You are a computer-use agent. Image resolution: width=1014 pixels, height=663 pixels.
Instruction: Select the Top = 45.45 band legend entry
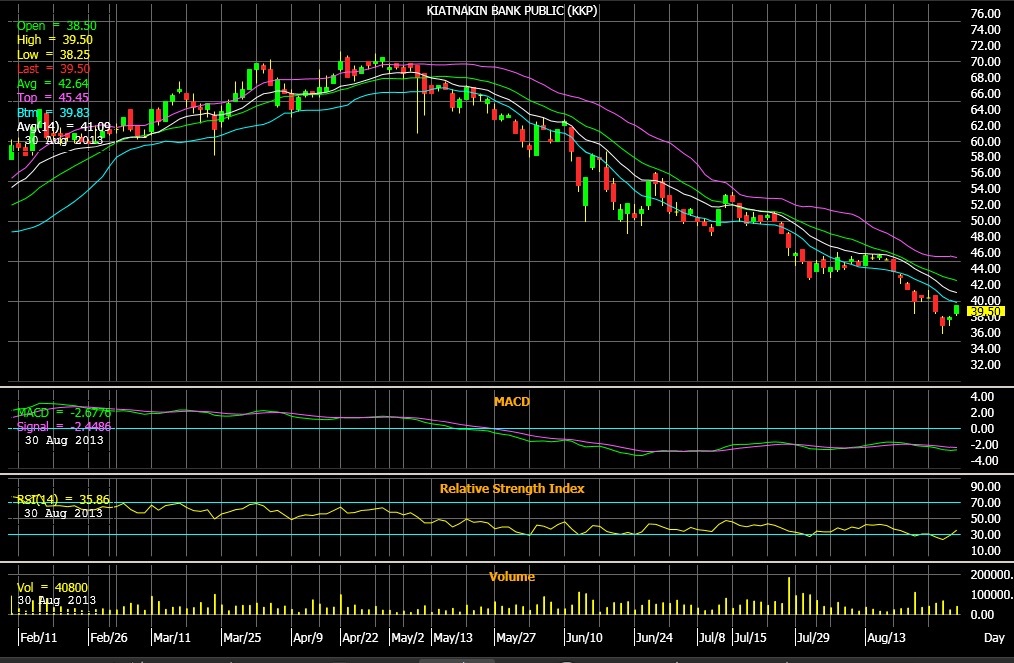coord(53,98)
